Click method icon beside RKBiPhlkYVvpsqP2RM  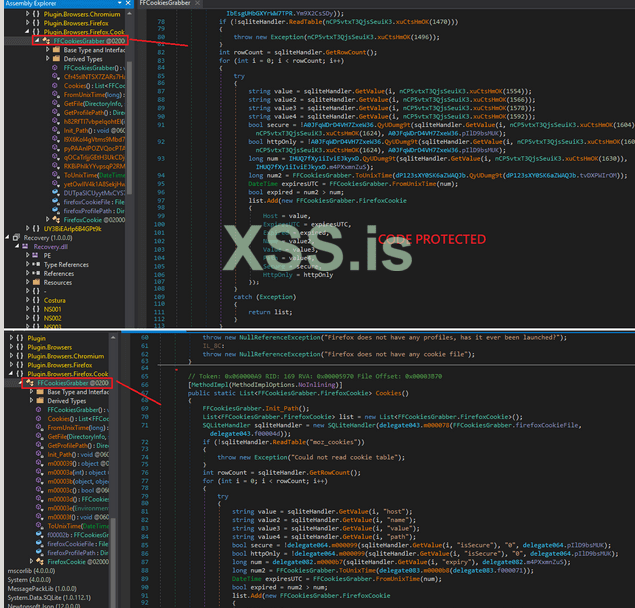(x=55, y=166)
